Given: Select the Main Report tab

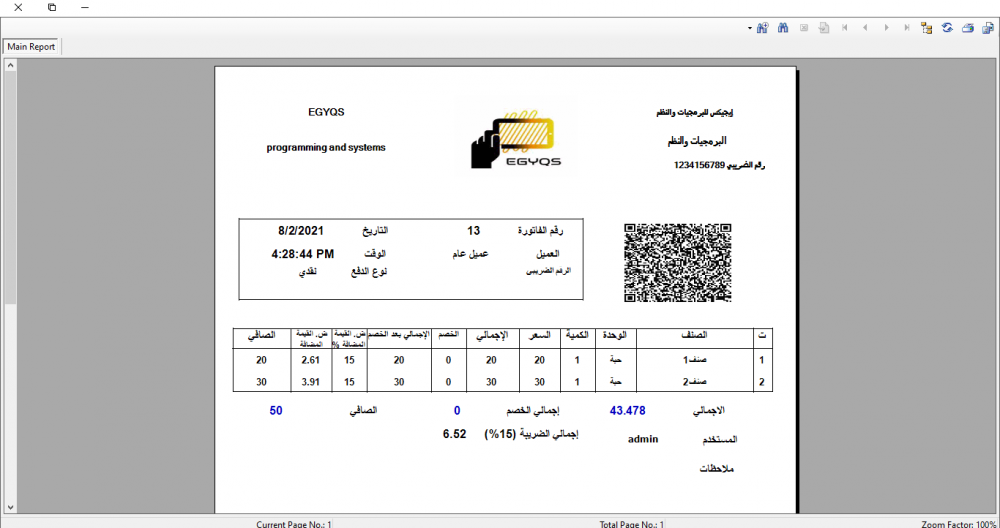Looking at the screenshot, I should (x=31, y=47).
